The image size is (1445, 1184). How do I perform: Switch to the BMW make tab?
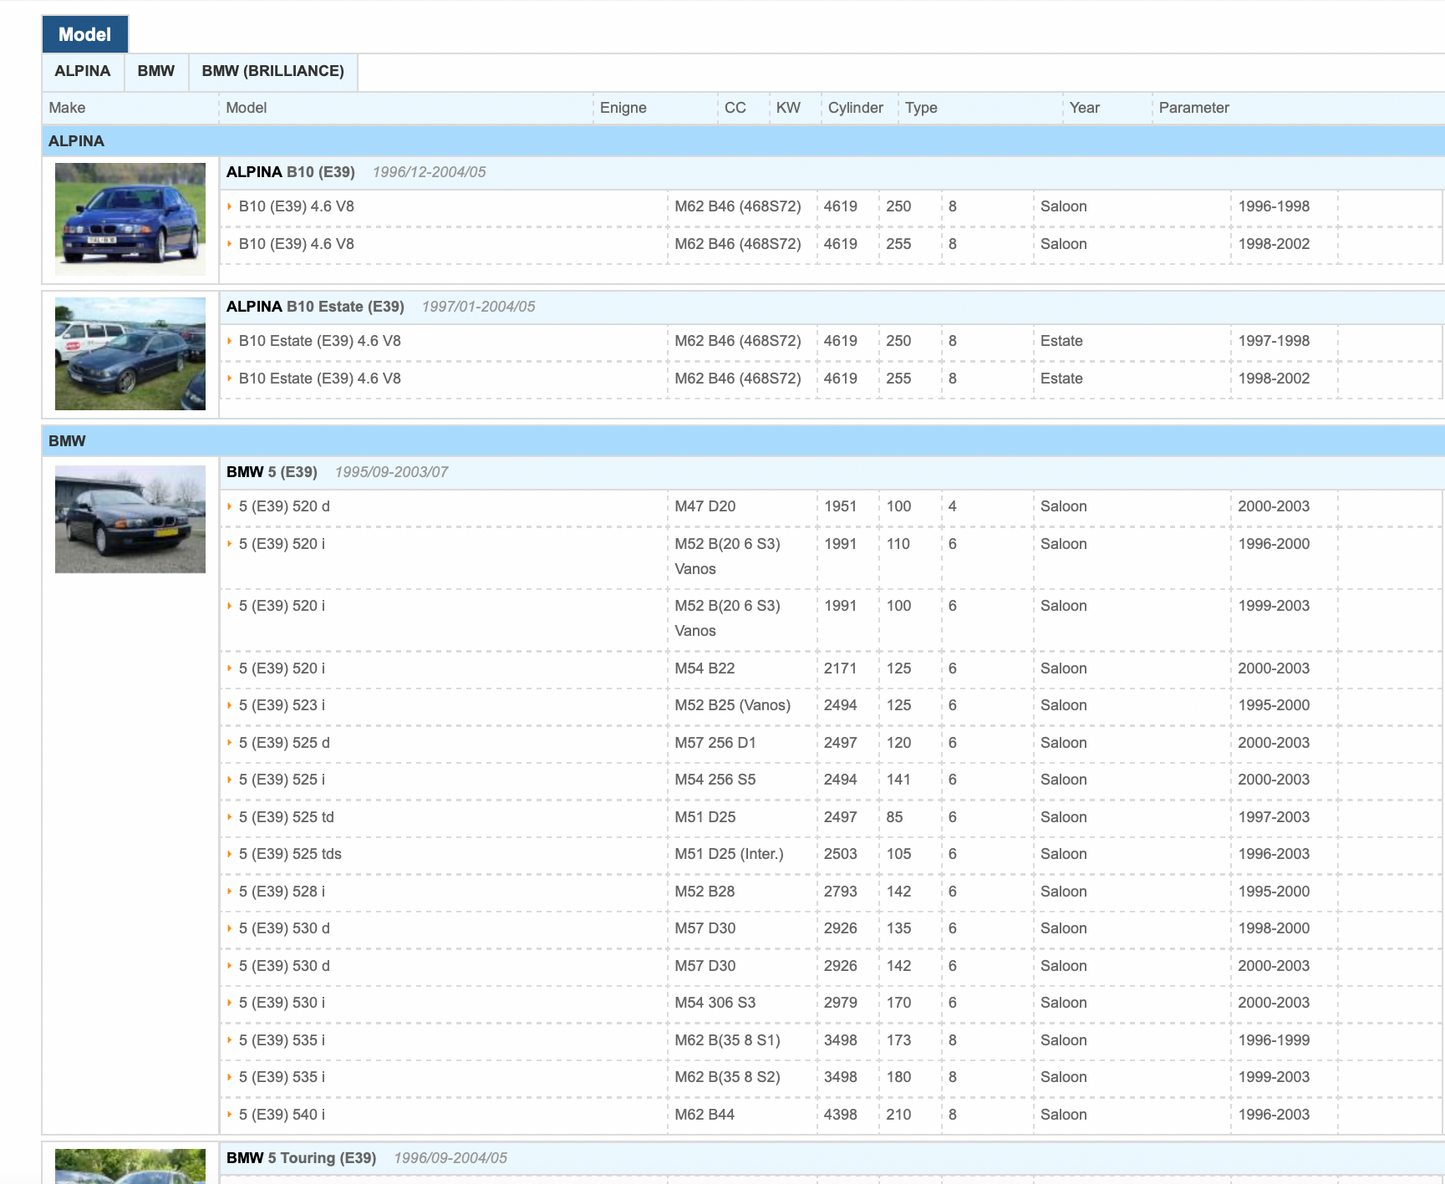[156, 71]
